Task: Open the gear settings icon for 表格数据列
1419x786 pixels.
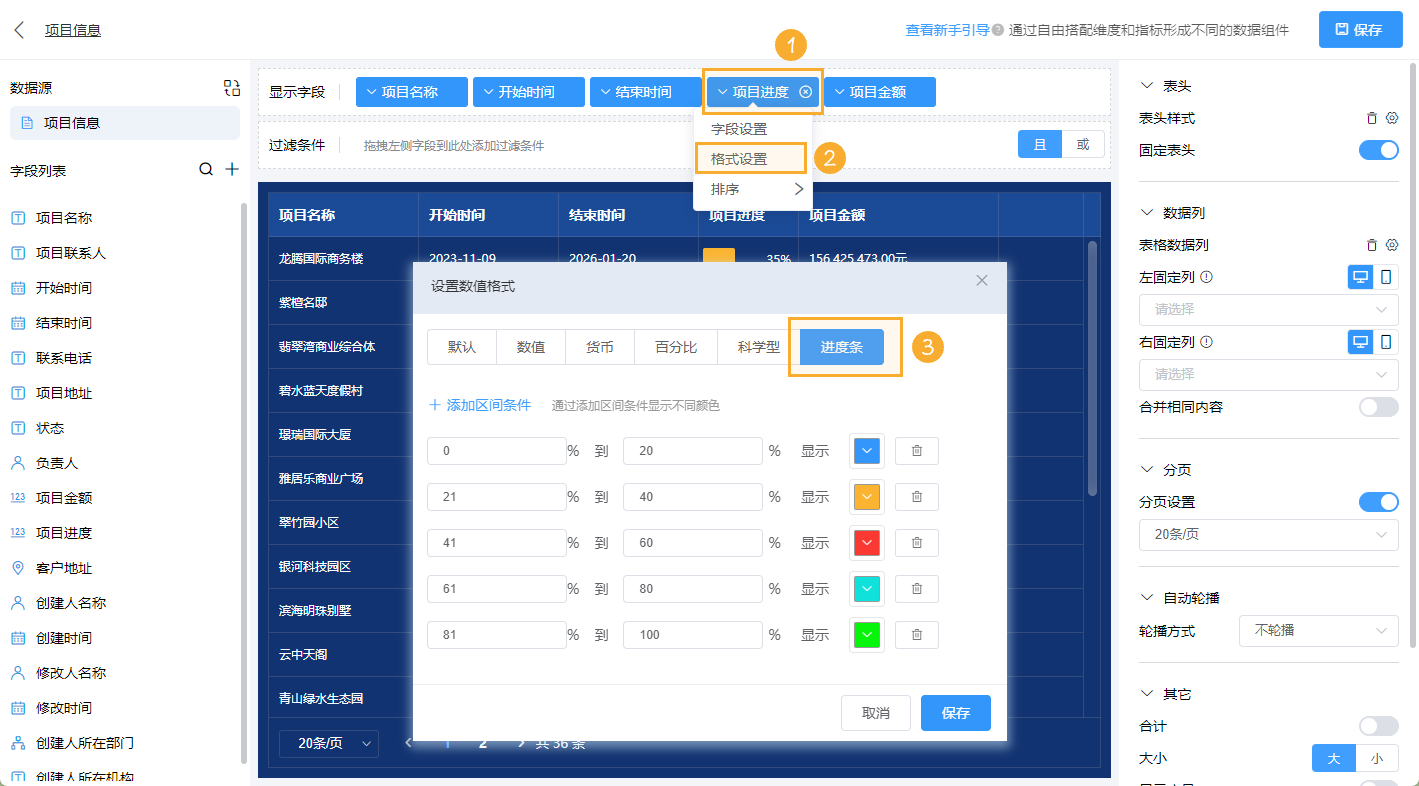Action: (1390, 247)
